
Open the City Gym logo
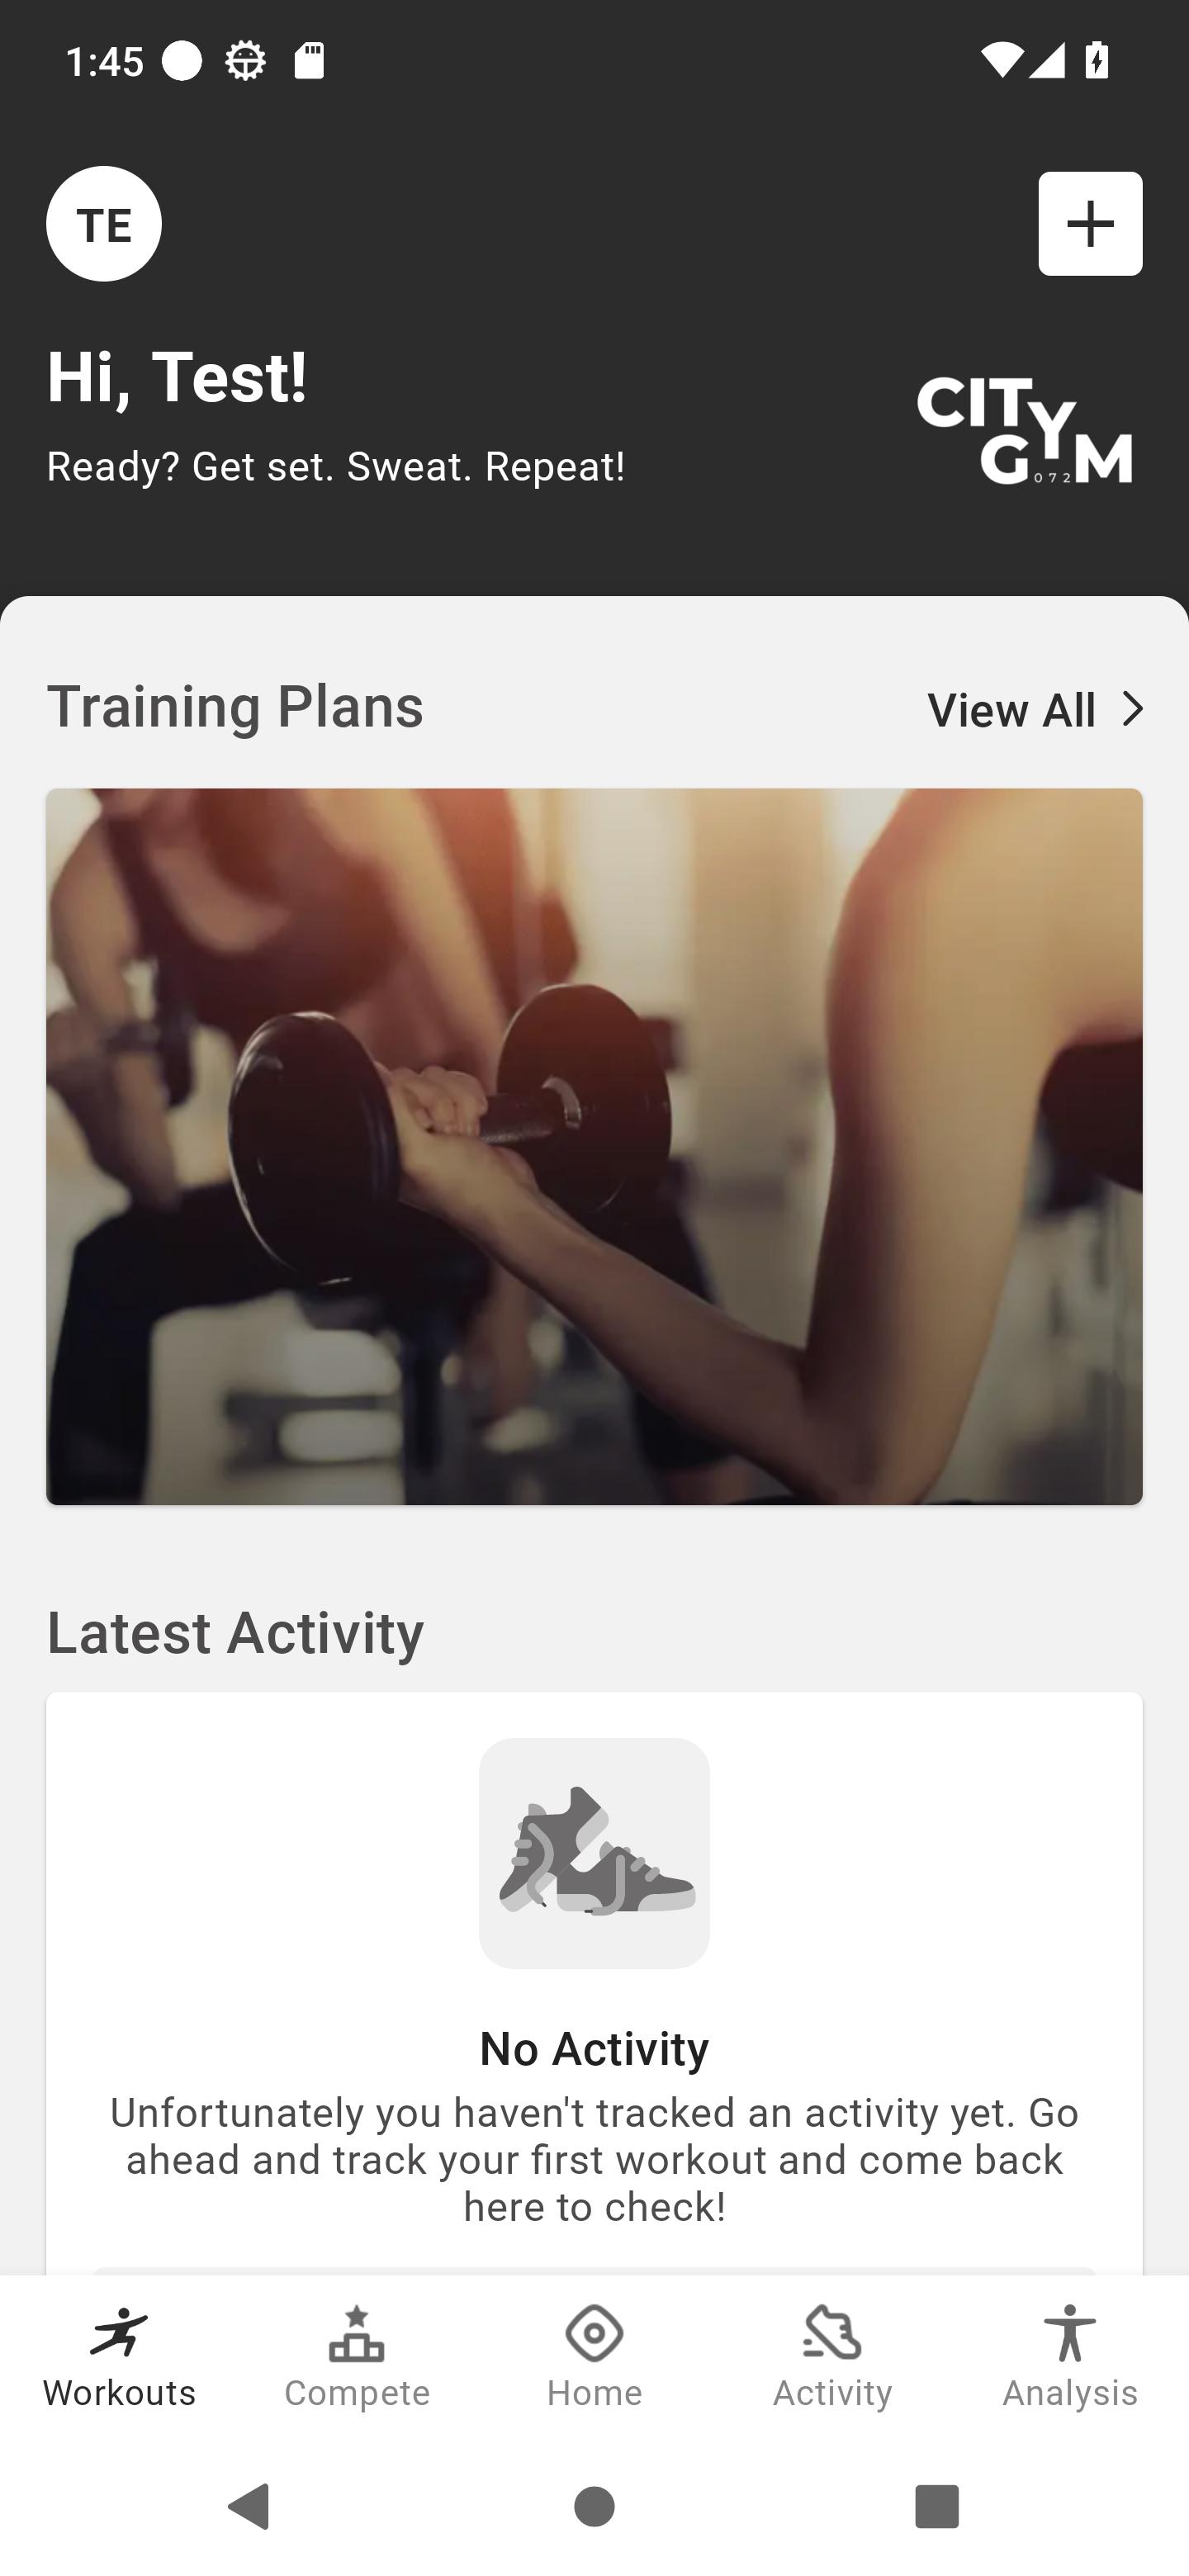(1025, 431)
